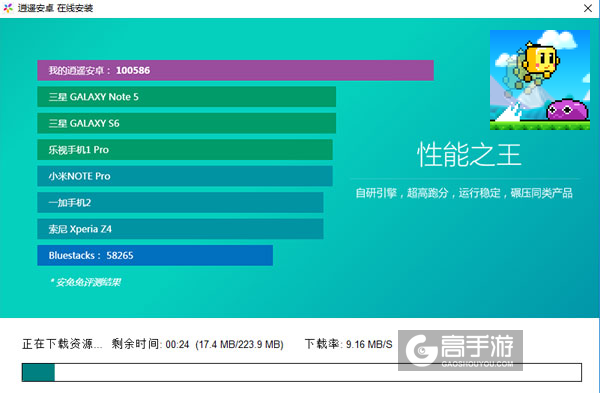Click the 正在下载资源 status text
This screenshot has height=393, width=600.
[62, 344]
